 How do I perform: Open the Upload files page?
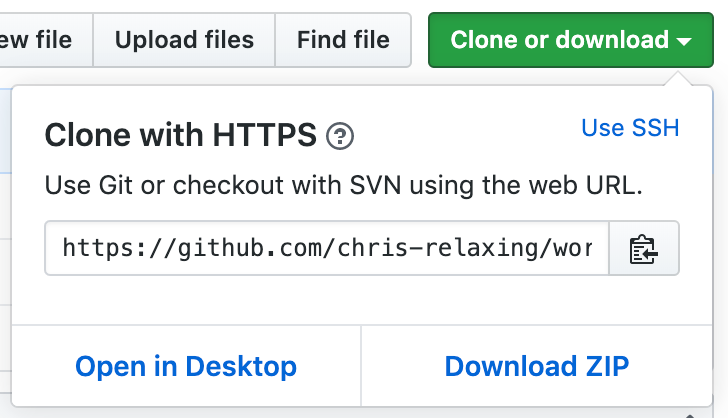(184, 40)
